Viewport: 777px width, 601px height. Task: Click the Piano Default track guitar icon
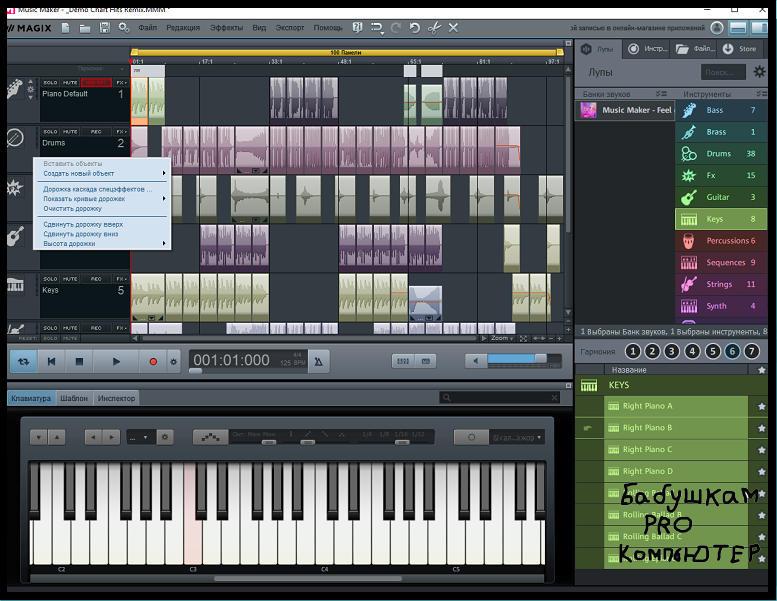(x=15, y=89)
